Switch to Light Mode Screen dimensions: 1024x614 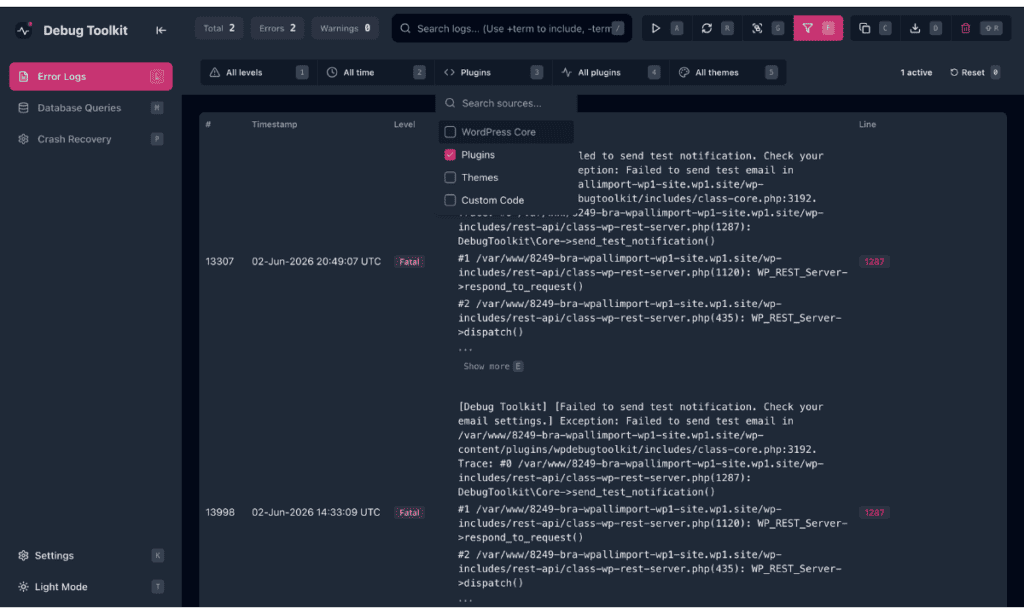[x=91, y=587]
